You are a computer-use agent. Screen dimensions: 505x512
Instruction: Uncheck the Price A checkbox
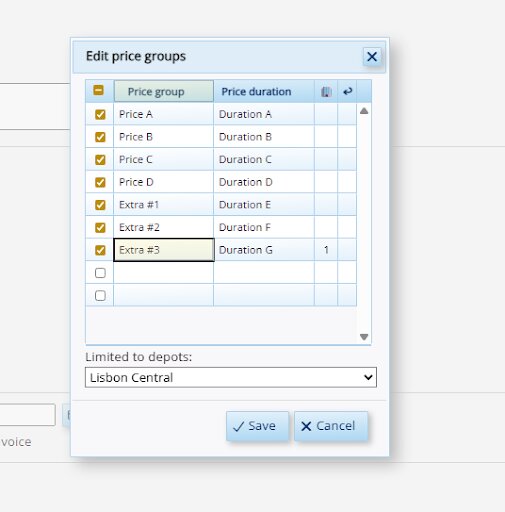[x=100, y=114]
